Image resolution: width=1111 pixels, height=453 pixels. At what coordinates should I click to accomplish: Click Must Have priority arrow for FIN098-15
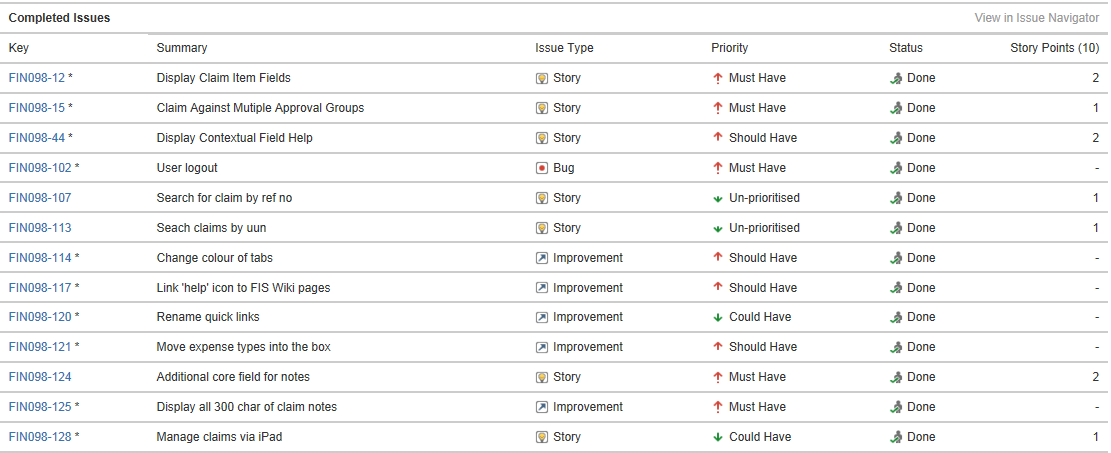[x=718, y=108]
